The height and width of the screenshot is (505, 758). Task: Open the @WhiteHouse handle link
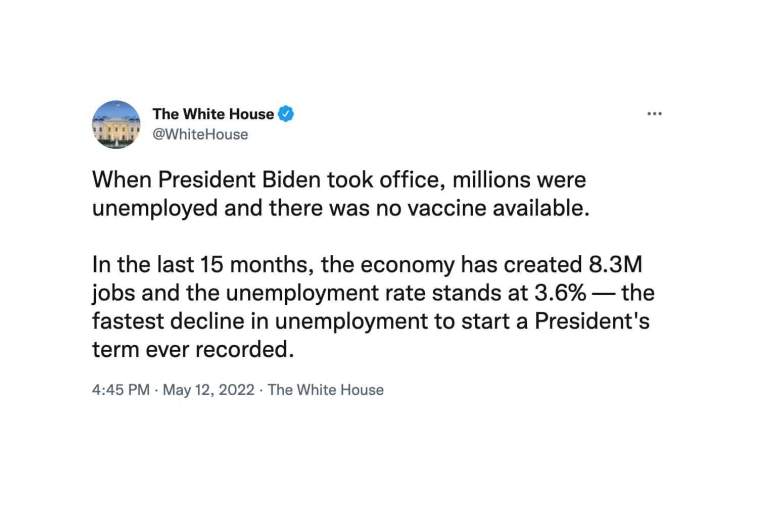(200, 134)
